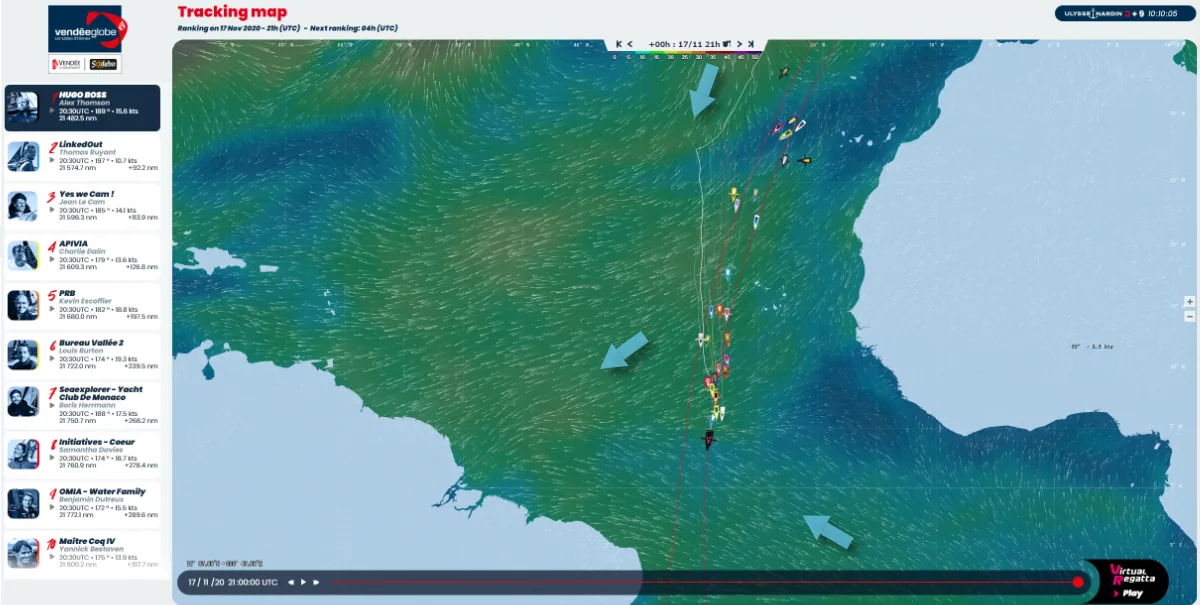Viewport: 1200px width, 605px height.
Task: Click the HUGO BOSS card play triangle
Action: 52,110
